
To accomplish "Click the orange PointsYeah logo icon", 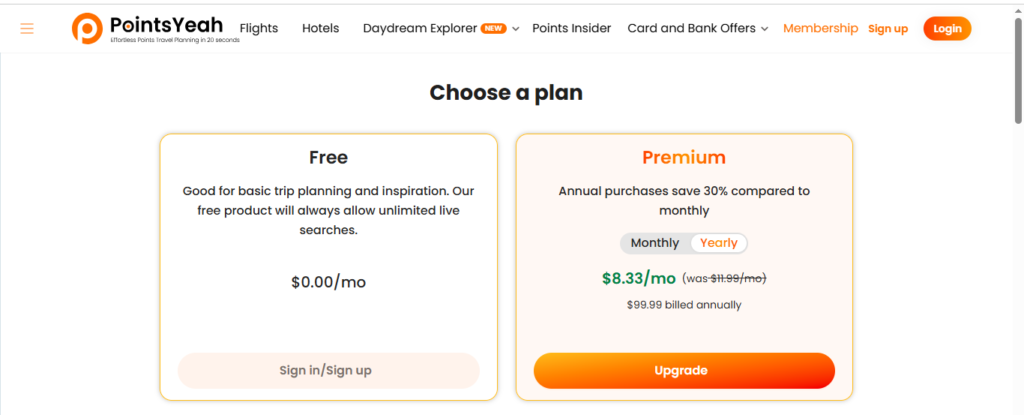I will point(87,28).
